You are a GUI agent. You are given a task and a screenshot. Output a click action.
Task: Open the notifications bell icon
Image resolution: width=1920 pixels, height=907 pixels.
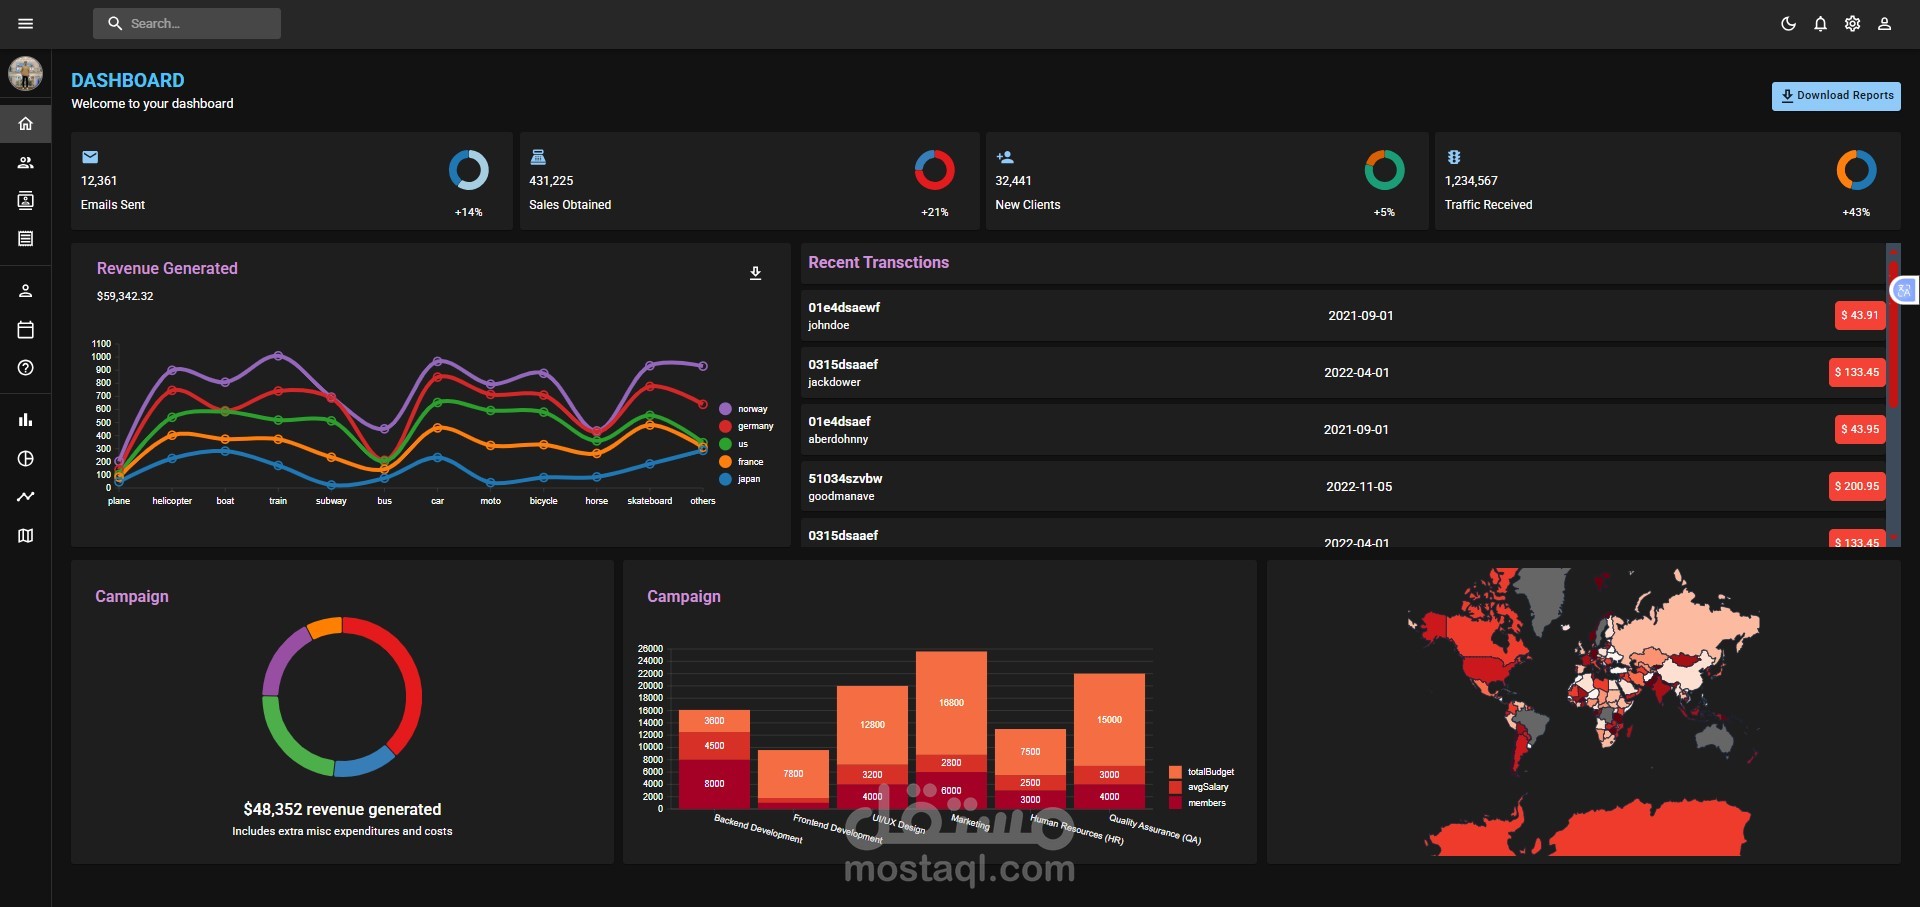pyautogui.click(x=1820, y=23)
